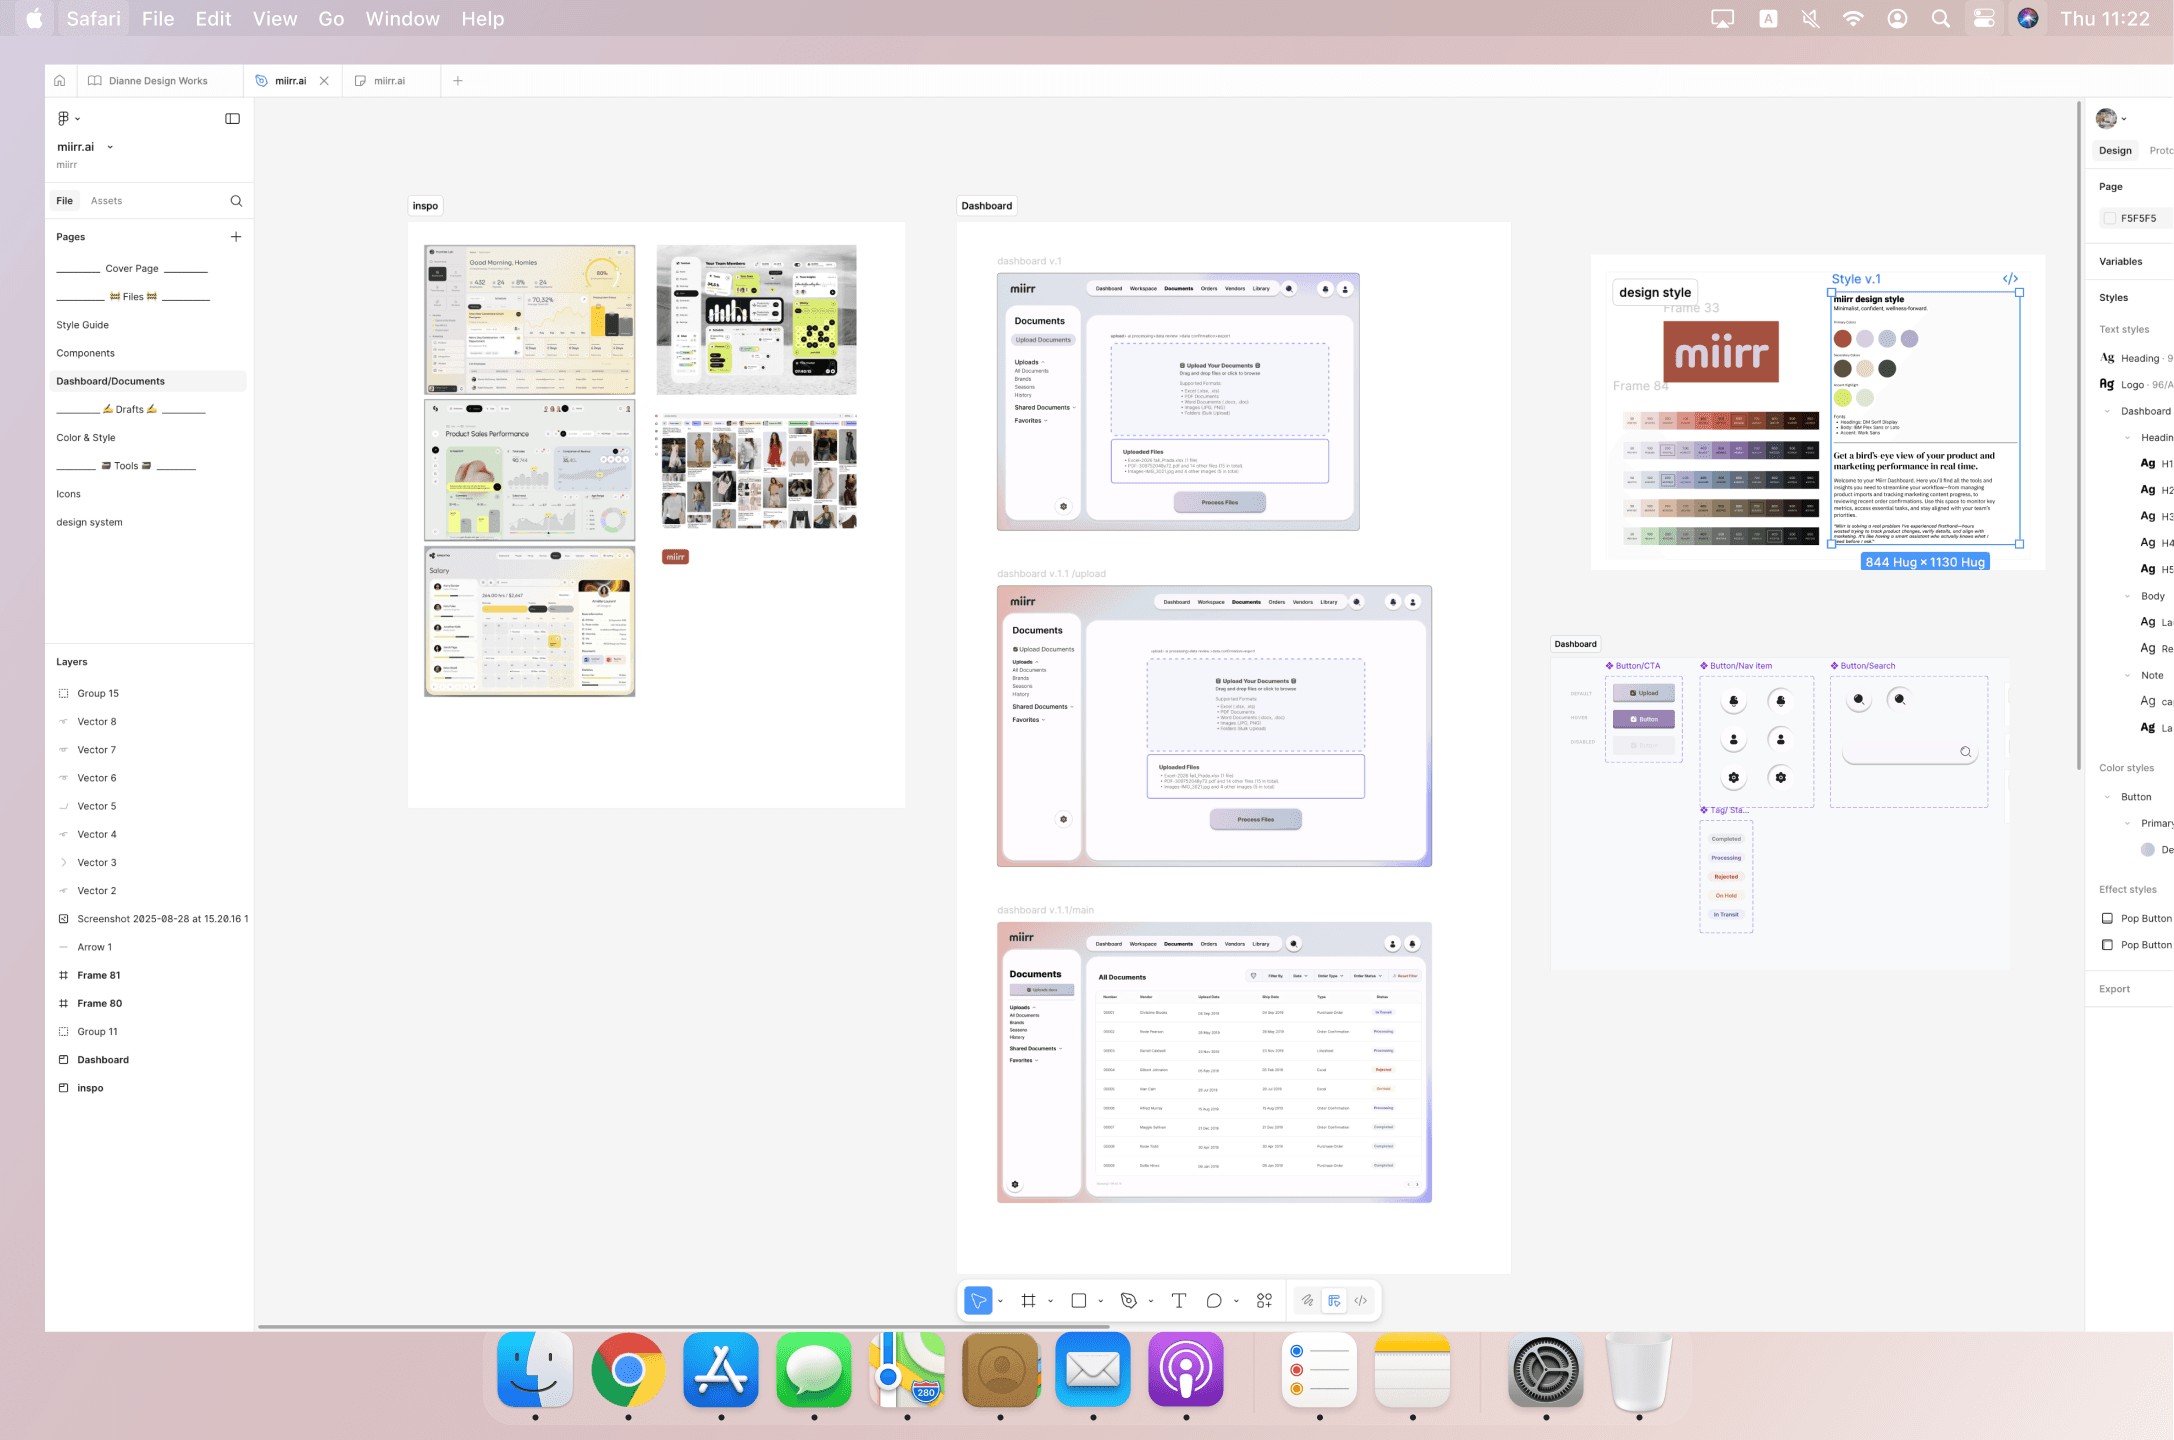2174x1440 pixels.
Task: Select the Comment tool
Action: click(1214, 1301)
